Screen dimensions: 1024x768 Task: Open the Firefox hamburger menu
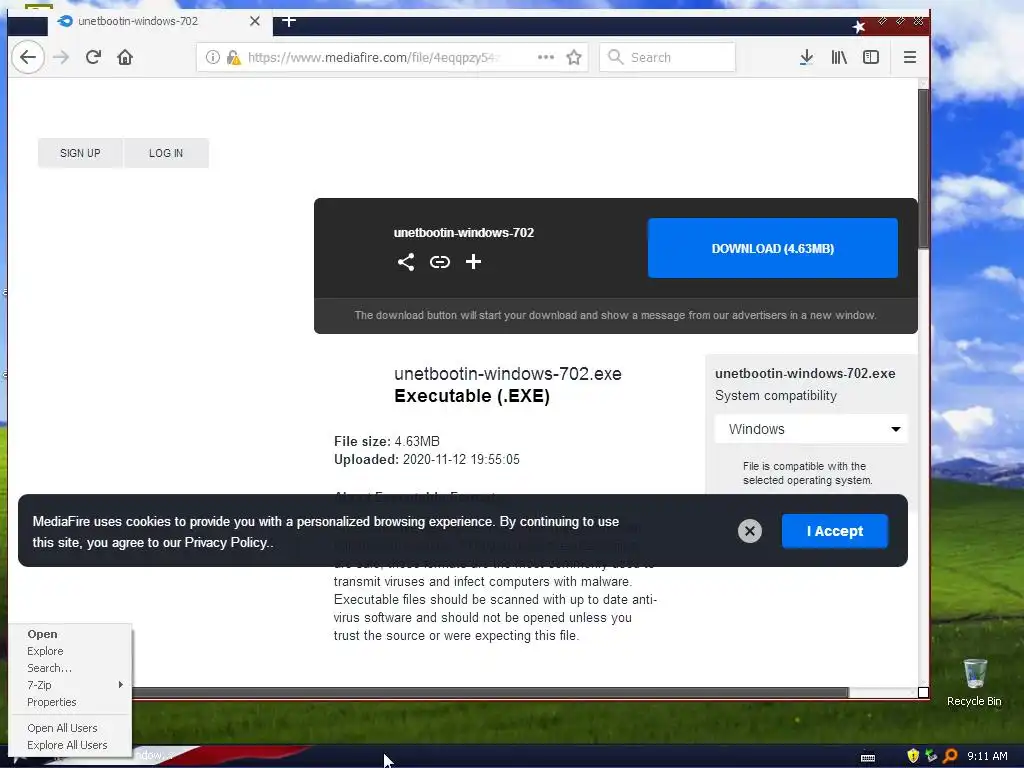coord(910,57)
